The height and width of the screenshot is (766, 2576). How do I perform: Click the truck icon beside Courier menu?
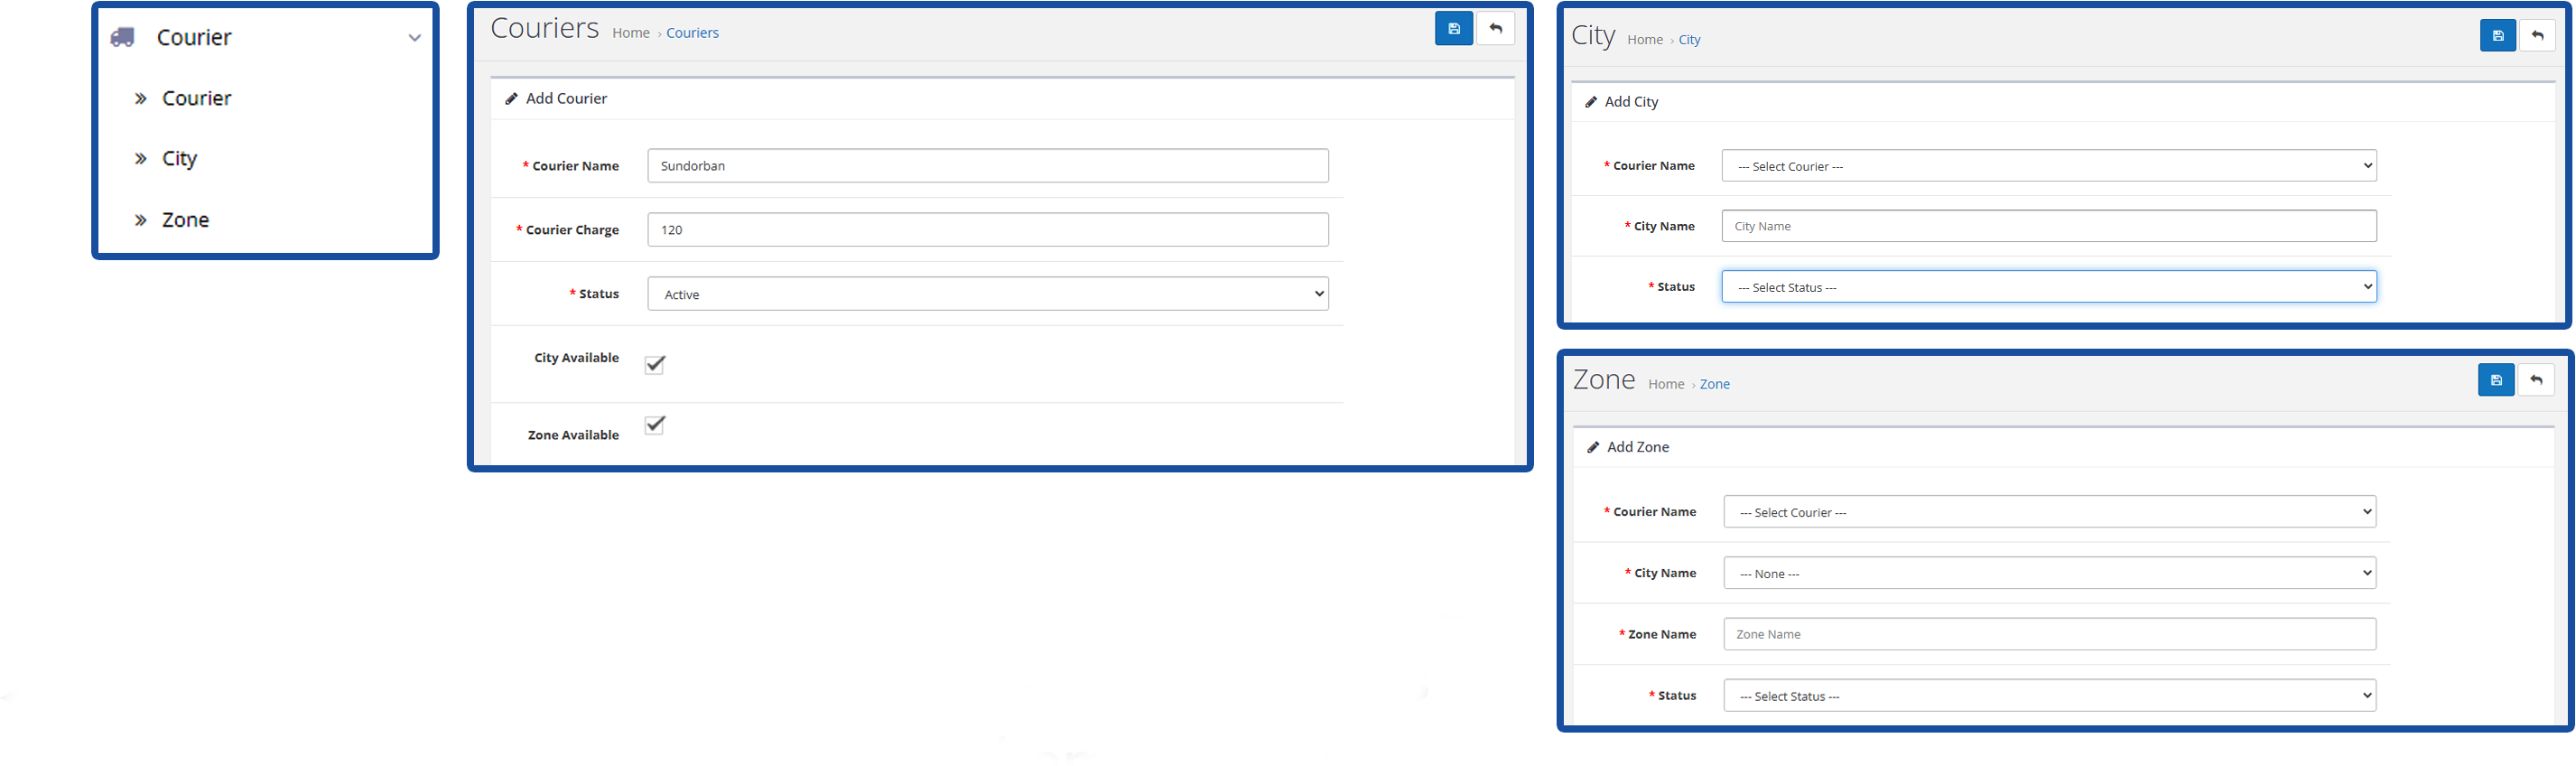[x=122, y=37]
